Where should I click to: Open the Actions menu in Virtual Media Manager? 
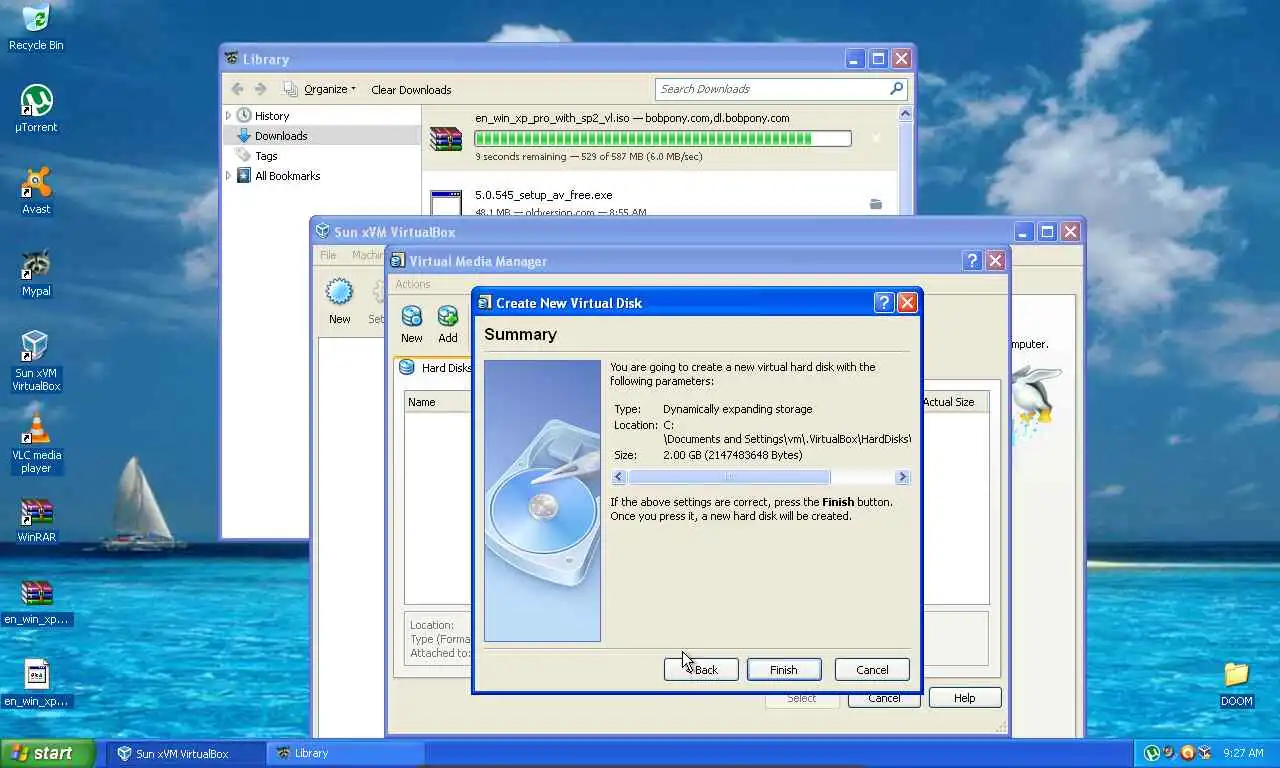click(x=412, y=284)
